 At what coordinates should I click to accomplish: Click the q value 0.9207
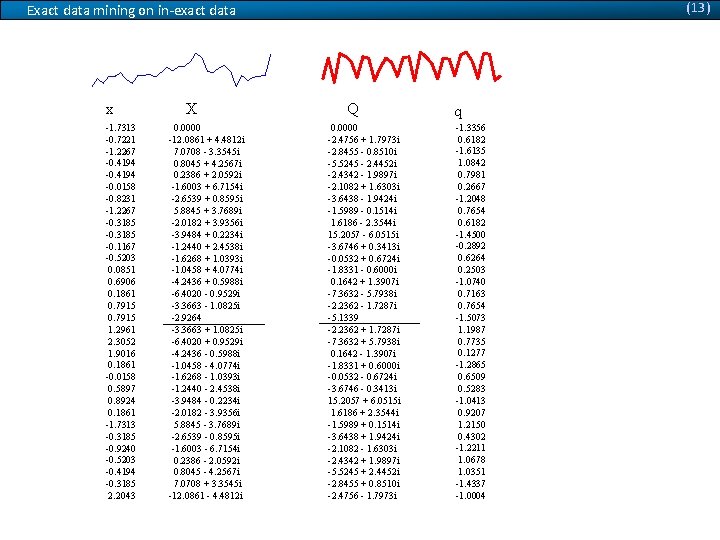pos(471,412)
